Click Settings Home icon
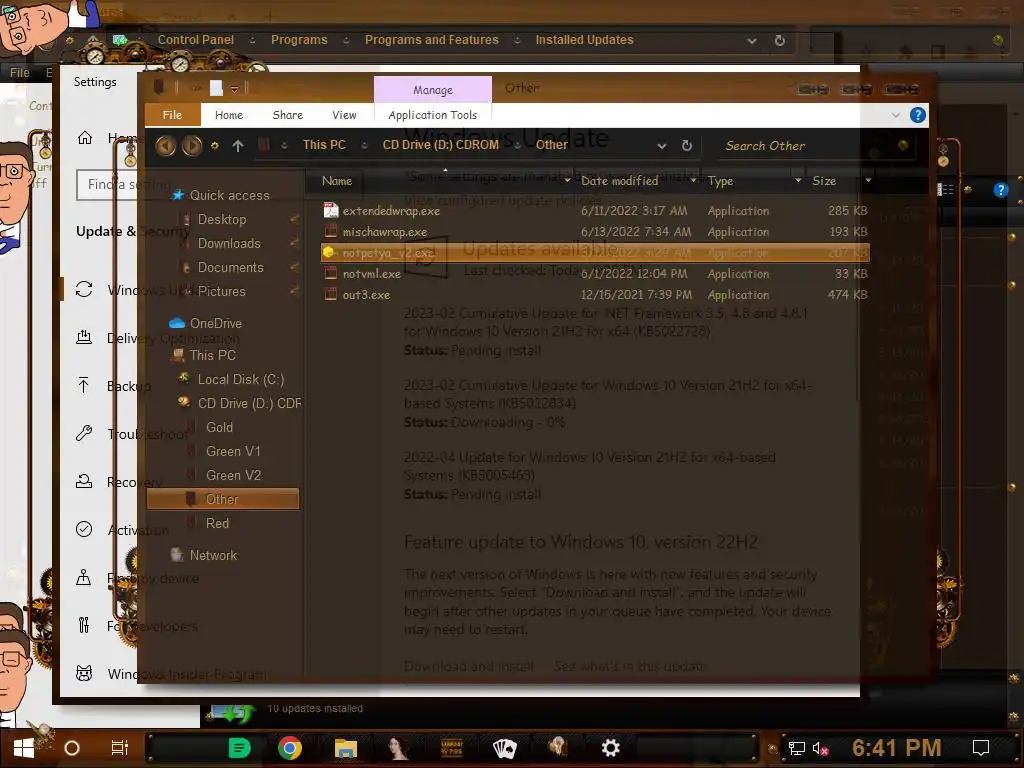 tap(85, 138)
